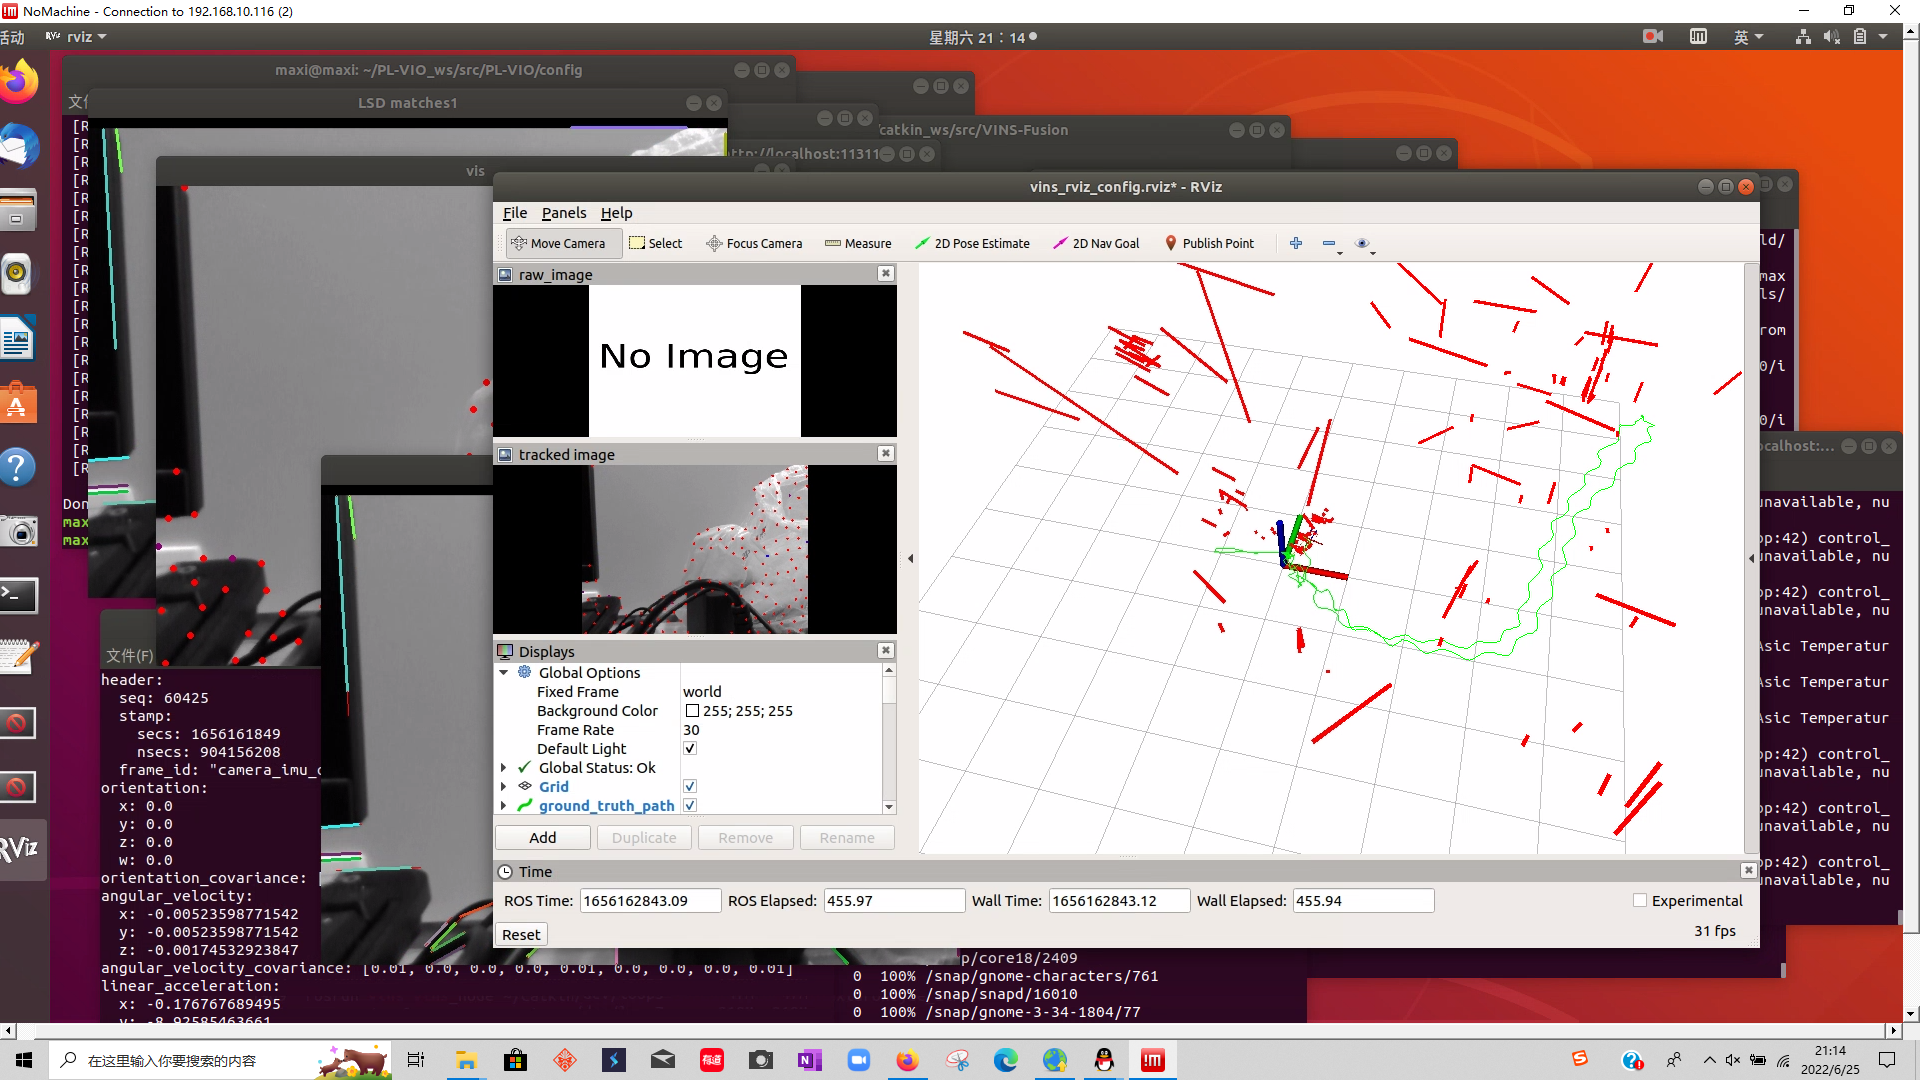Click the right-side splitter arrow of 3D view
Viewport: 1920px width, 1080px height.
pos(1751,559)
